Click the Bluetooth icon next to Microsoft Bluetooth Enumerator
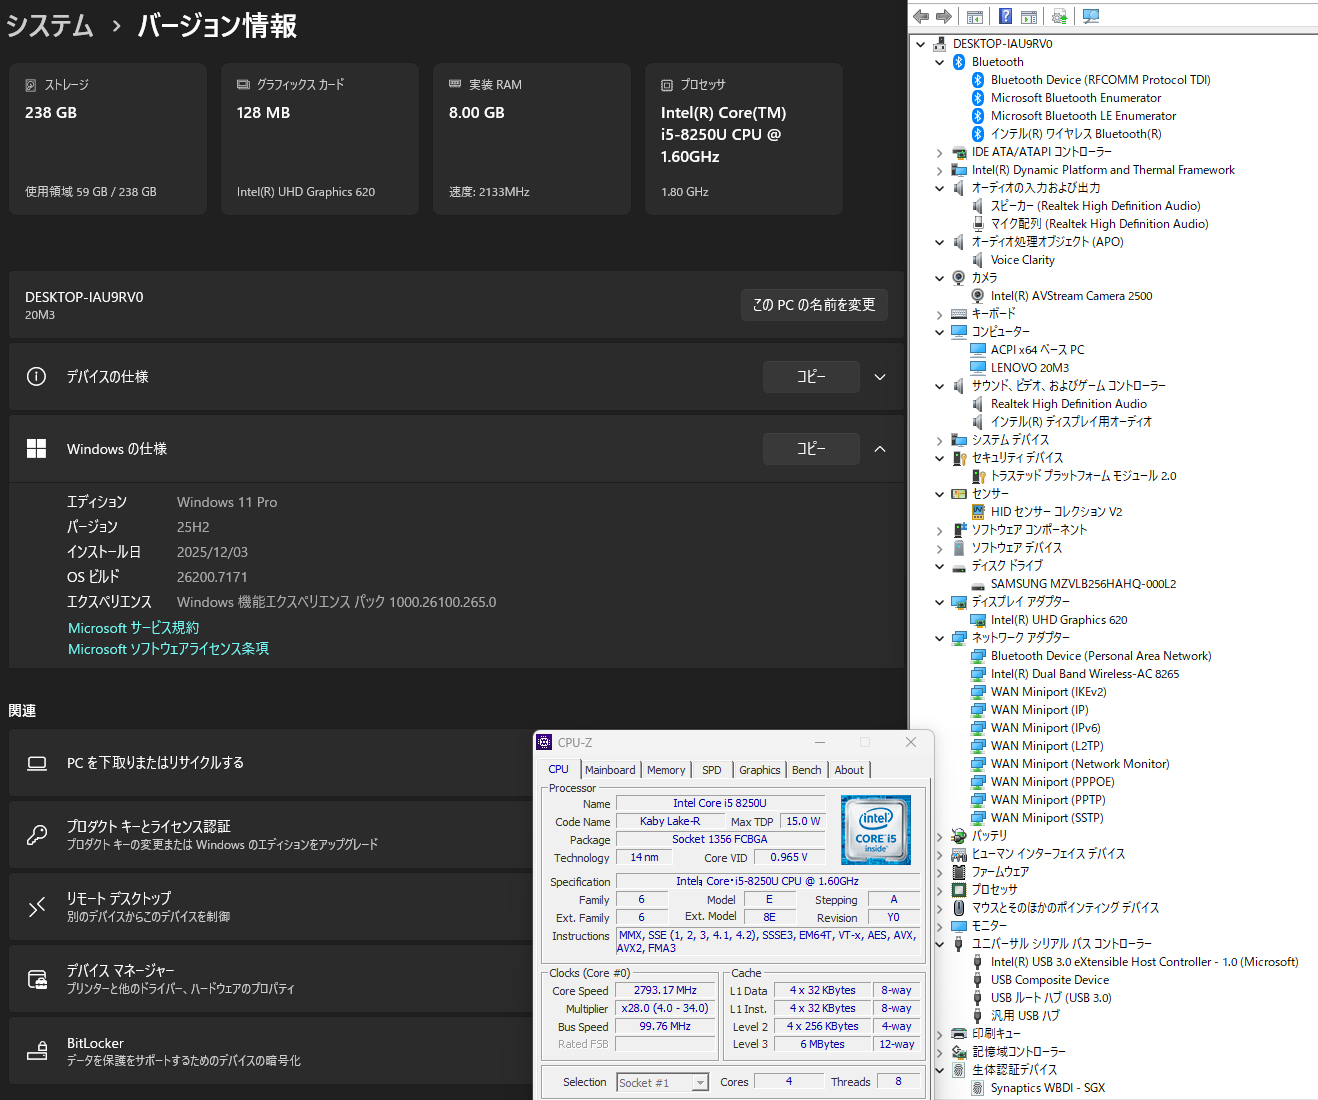 tap(977, 97)
